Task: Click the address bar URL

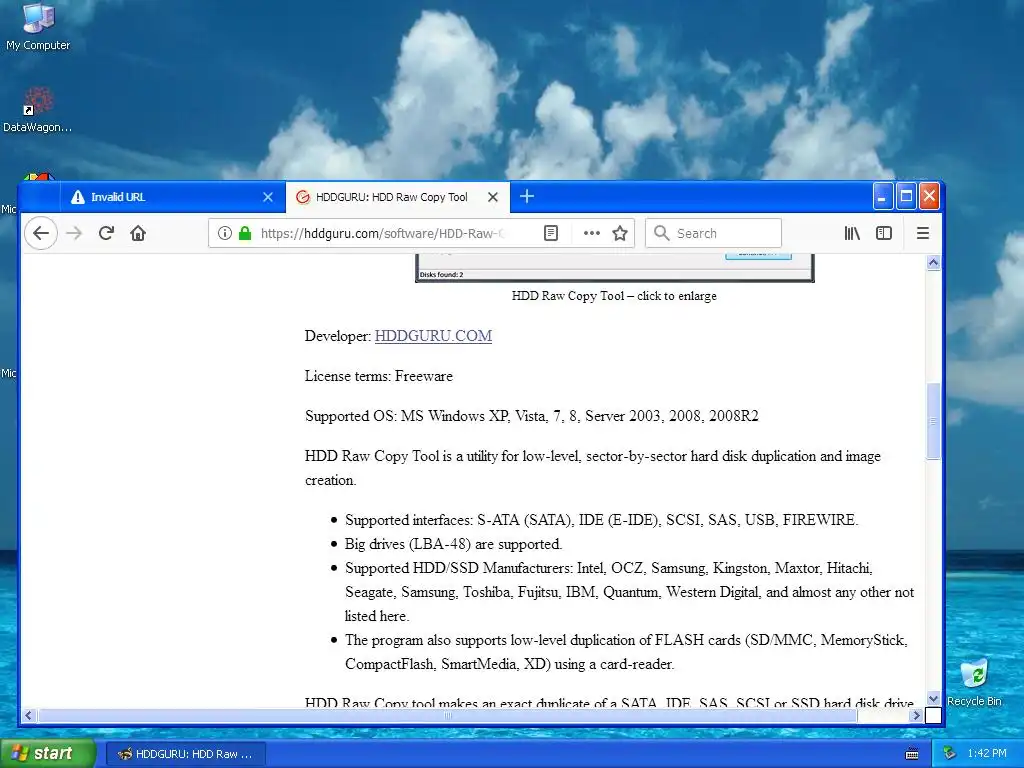Action: tap(382, 233)
